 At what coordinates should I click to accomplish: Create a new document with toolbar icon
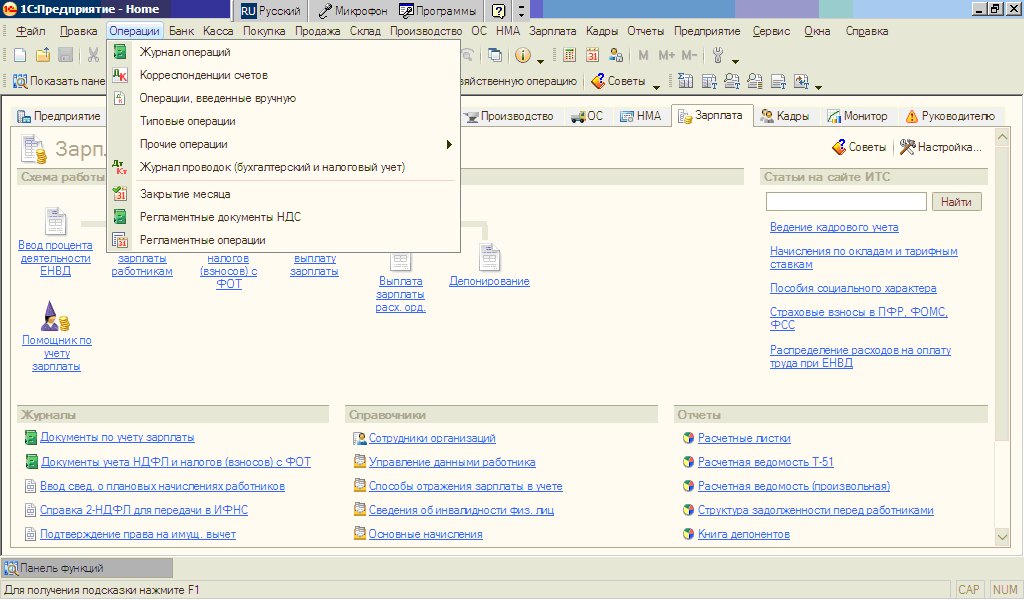click(x=20, y=55)
